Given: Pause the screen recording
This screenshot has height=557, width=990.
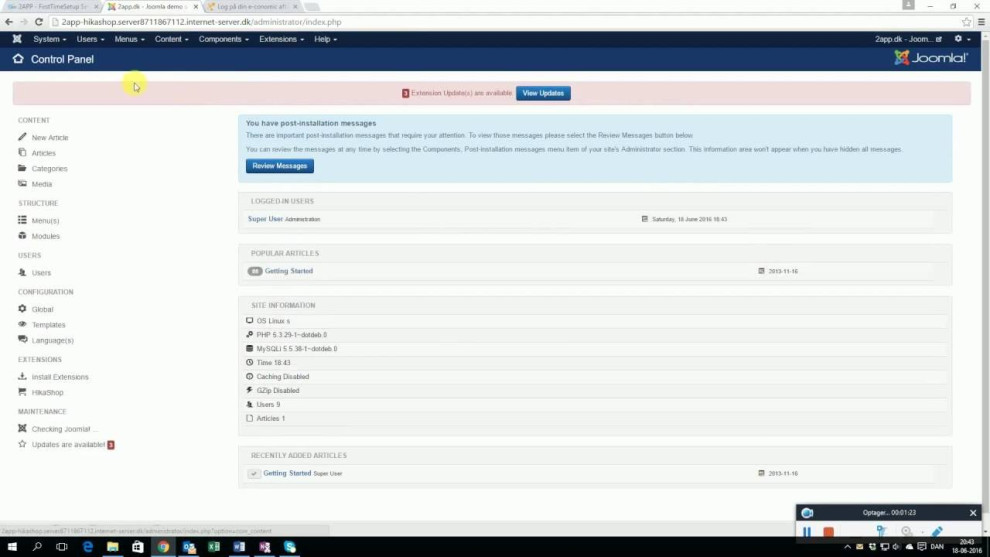Looking at the screenshot, I should (807, 533).
